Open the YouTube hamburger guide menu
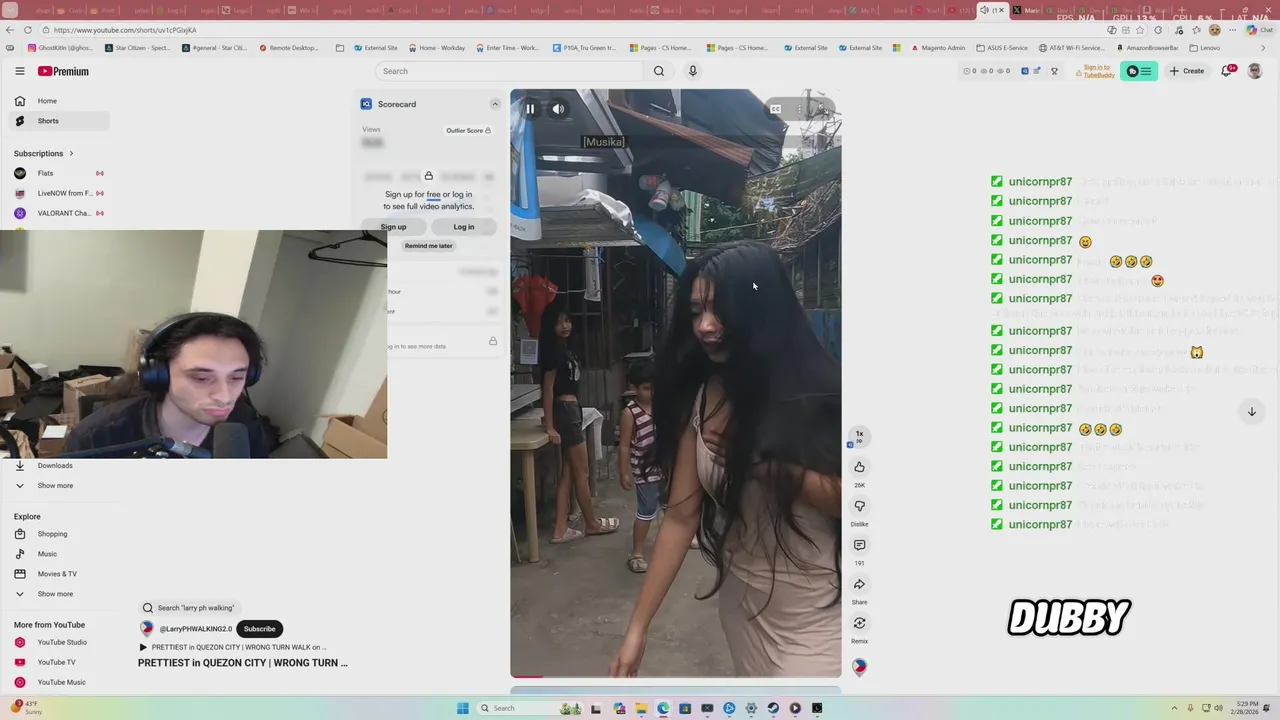 (19, 71)
